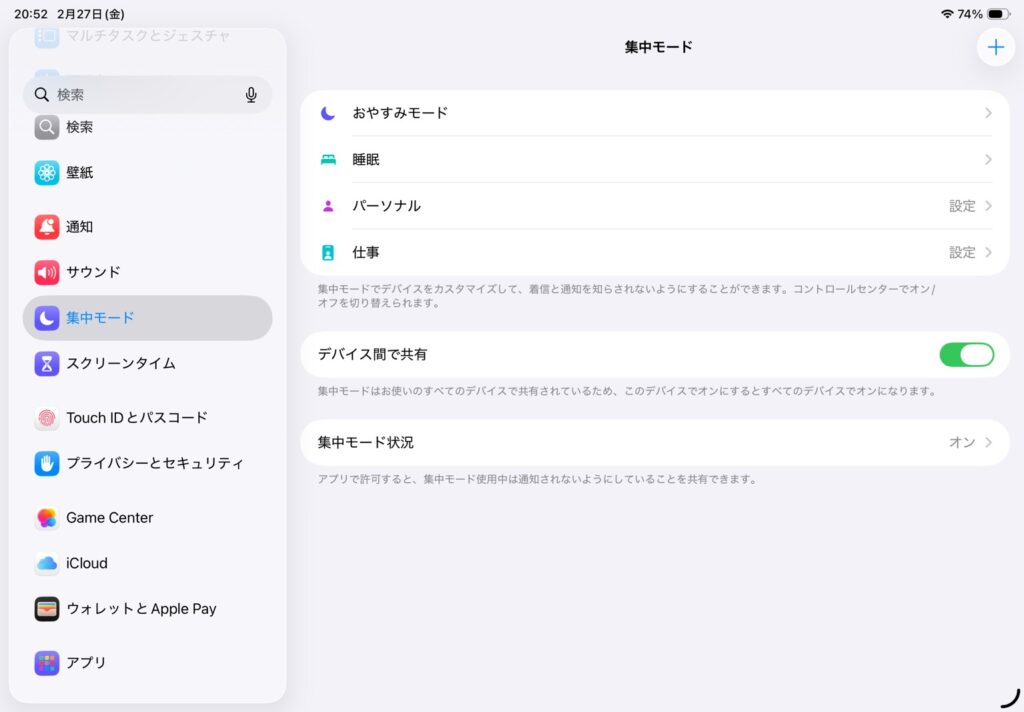Tap the iCloud cloud icon
Viewport: 1024px width, 712px height.
point(47,563)
